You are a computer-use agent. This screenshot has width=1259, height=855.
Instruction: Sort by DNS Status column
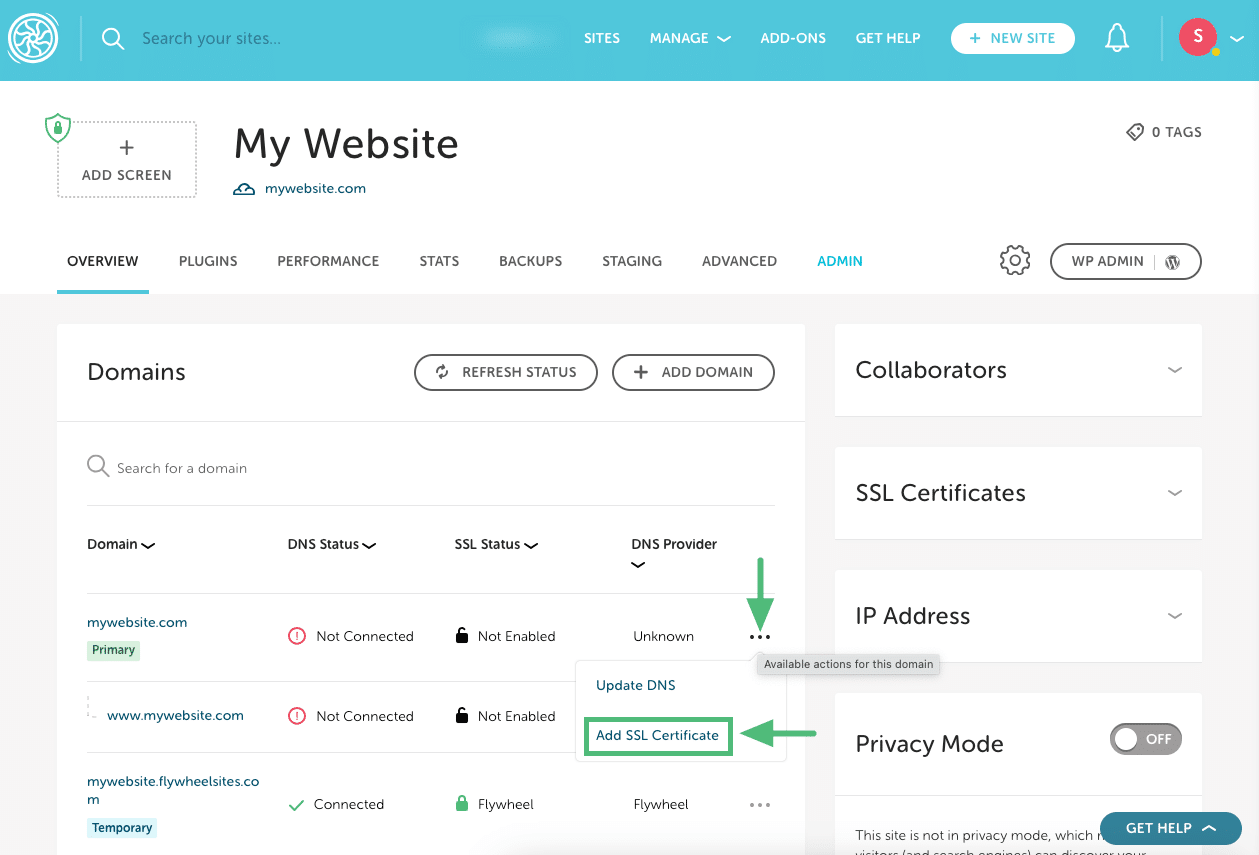(x=331, y=545)
